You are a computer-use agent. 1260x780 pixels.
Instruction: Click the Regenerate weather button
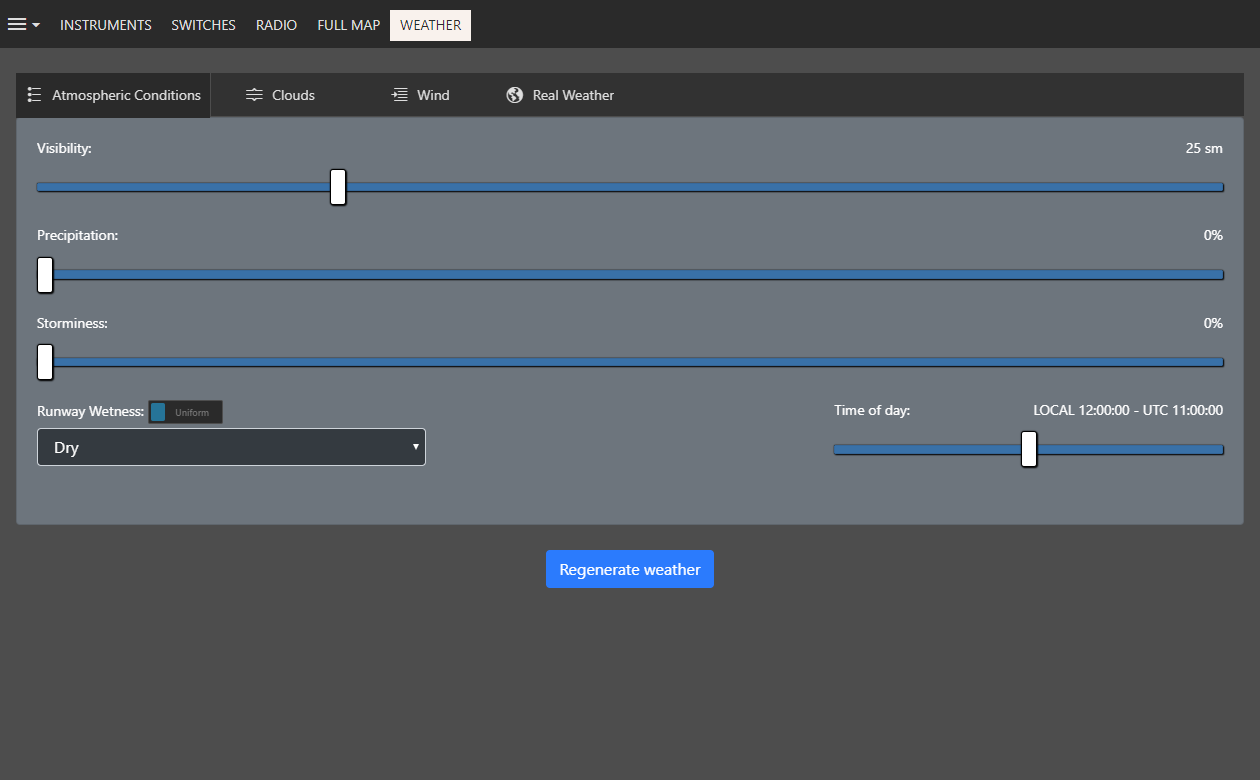tap(630, 569)
